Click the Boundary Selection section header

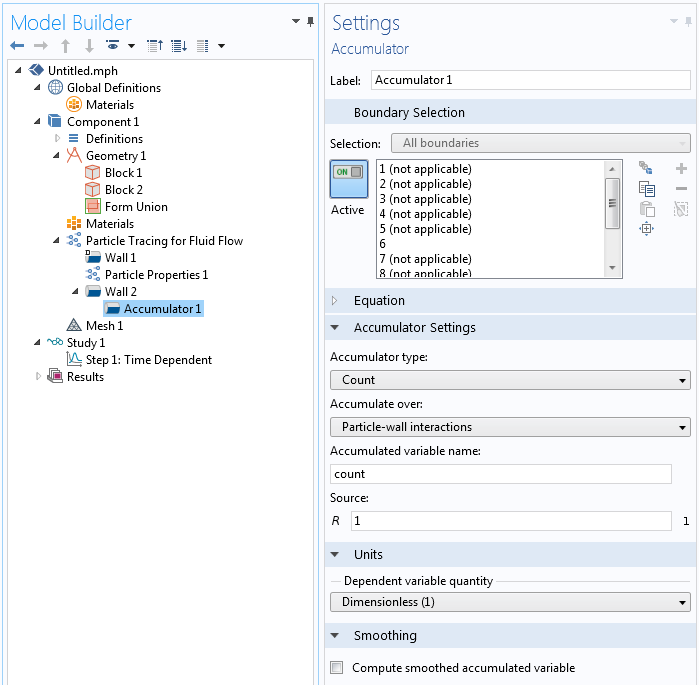[510, 112]
